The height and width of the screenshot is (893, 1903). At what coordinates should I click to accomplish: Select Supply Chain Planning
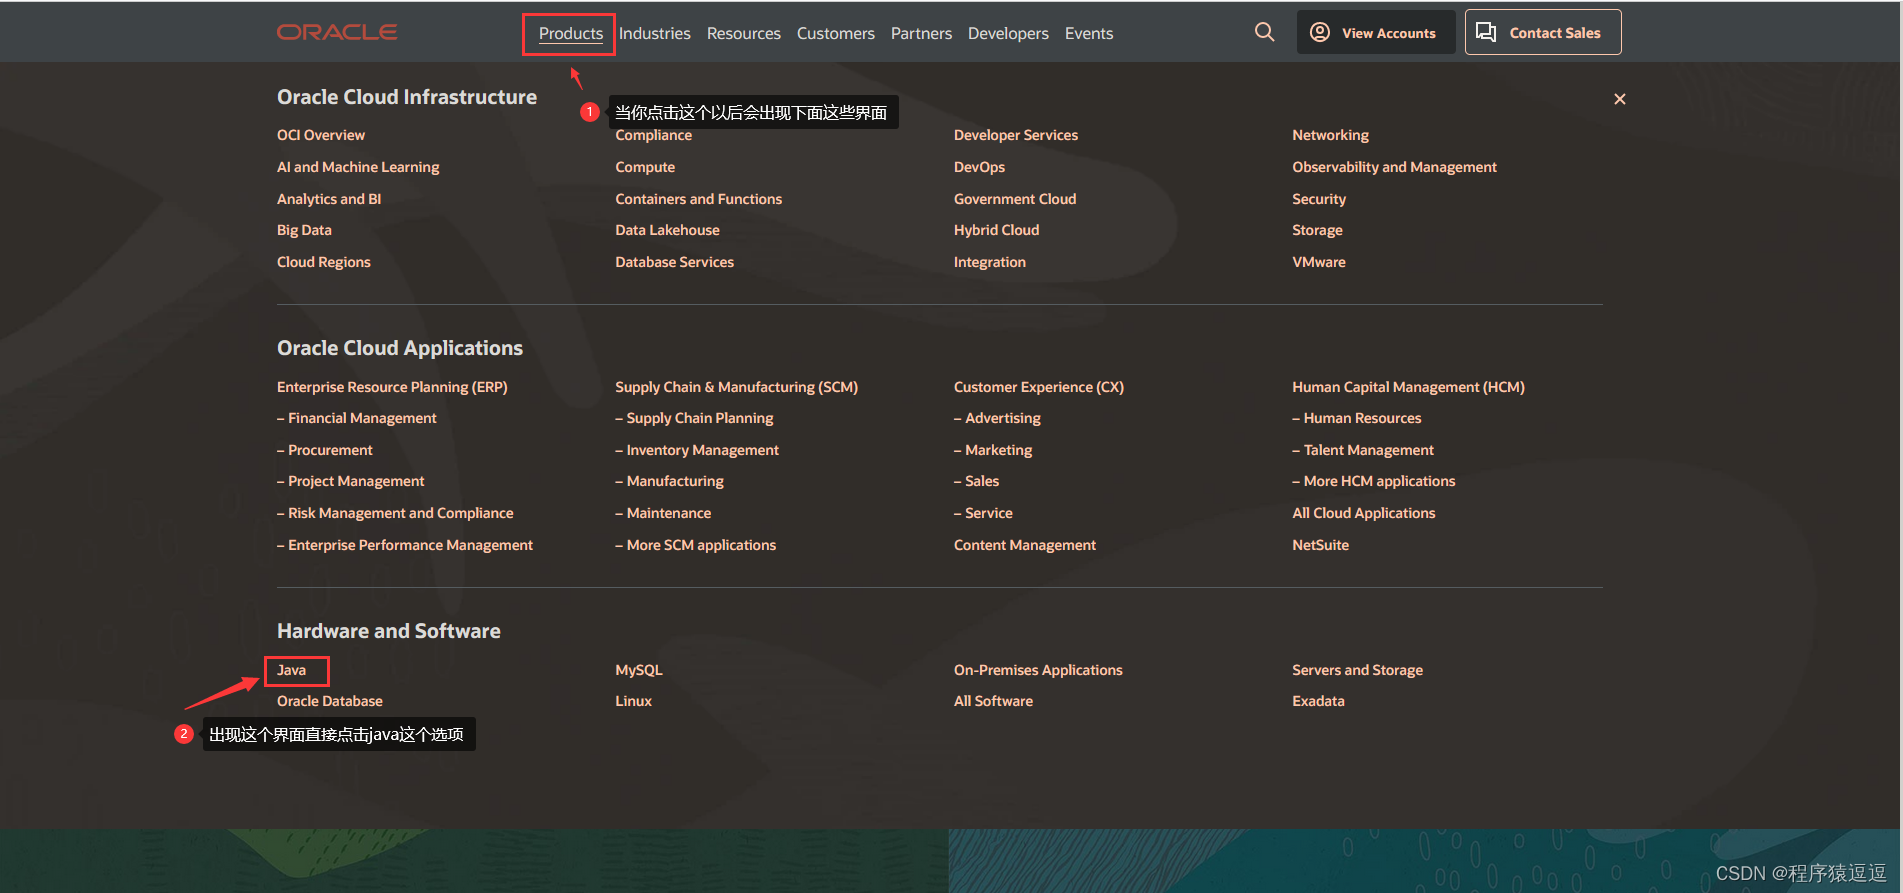(x=695, y=418)
